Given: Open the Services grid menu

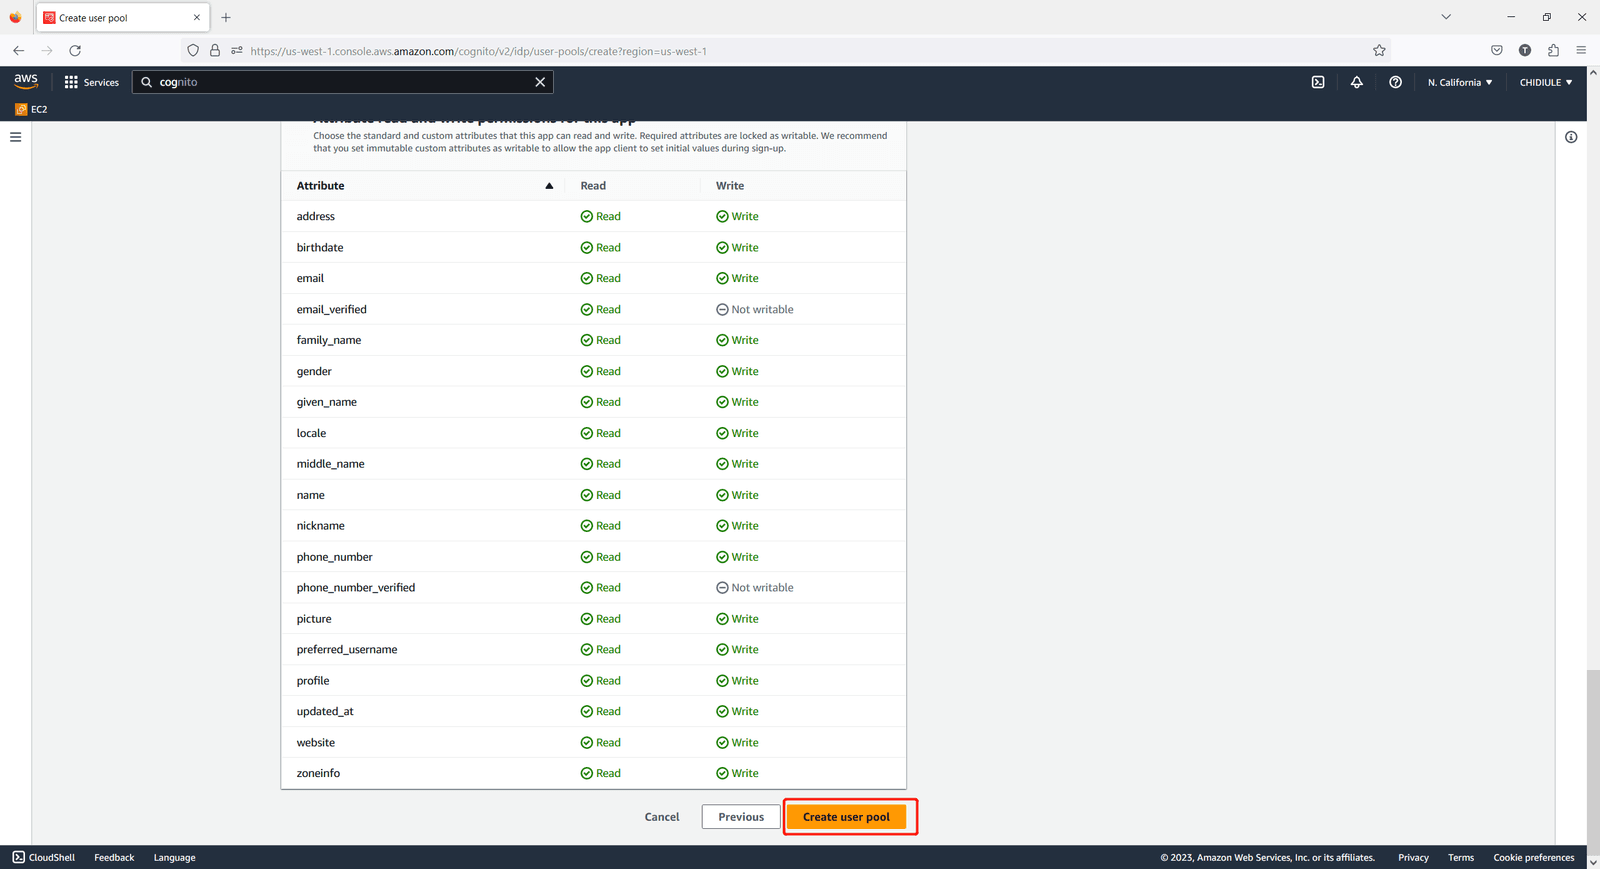Looking at the screenshot, I should pos(92,82).
